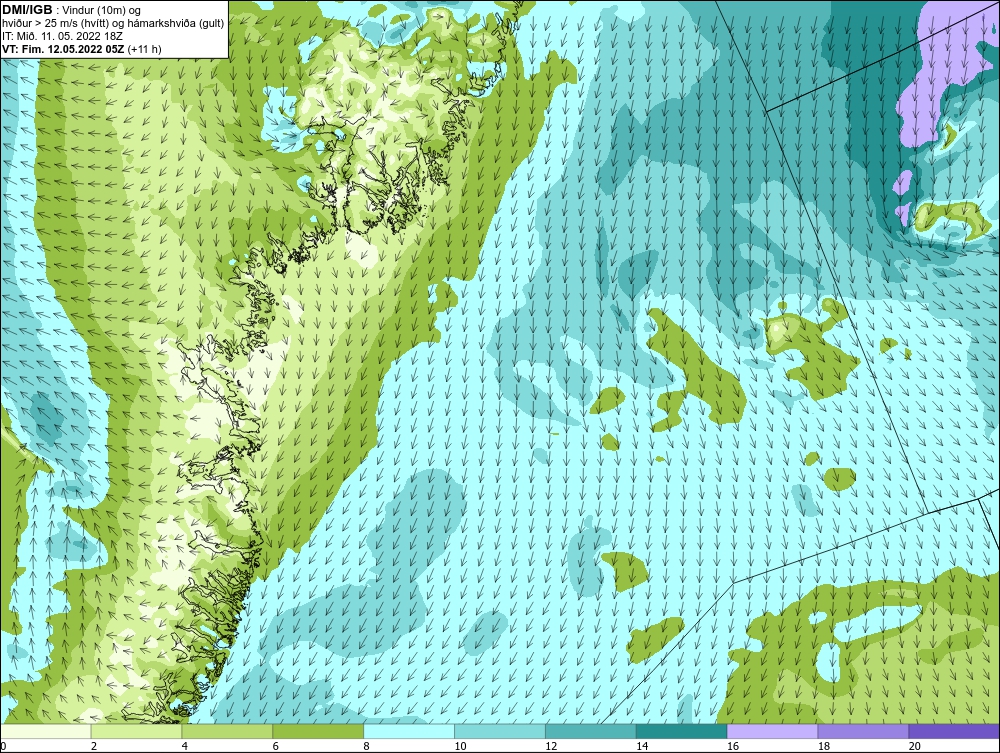Click the legend scale label '2'
1000x753 pixels.
pos(94,746)
